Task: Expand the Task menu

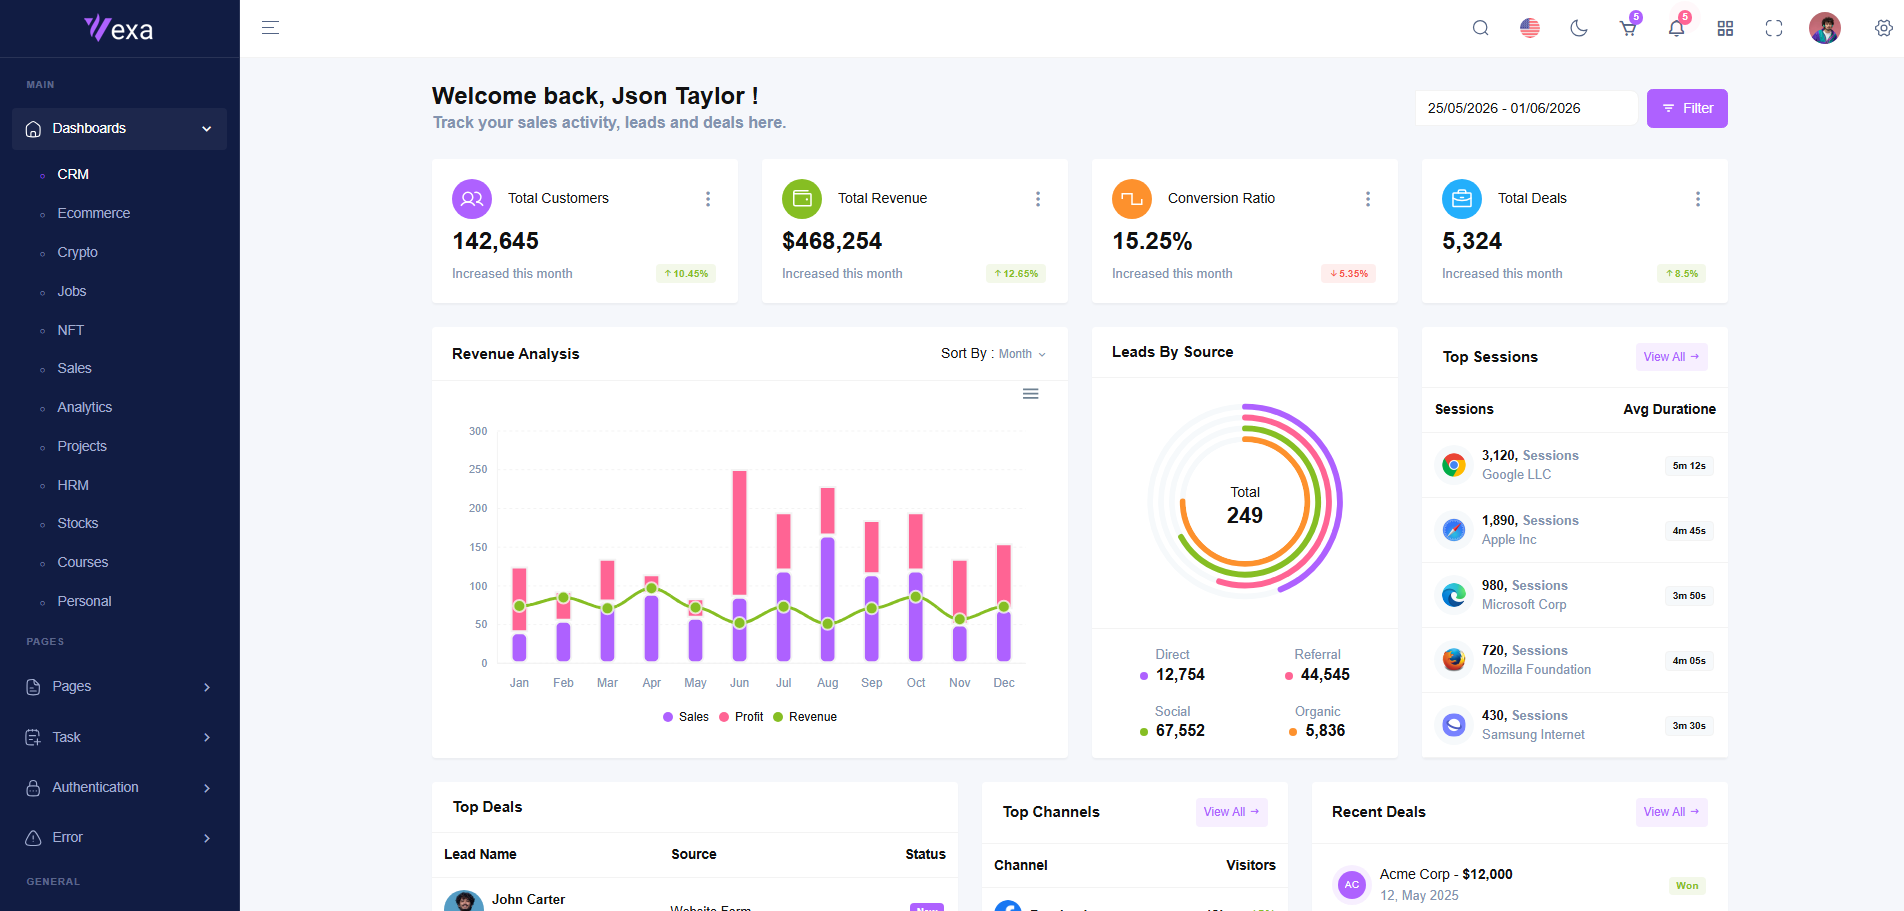Action: pos(119,737)
